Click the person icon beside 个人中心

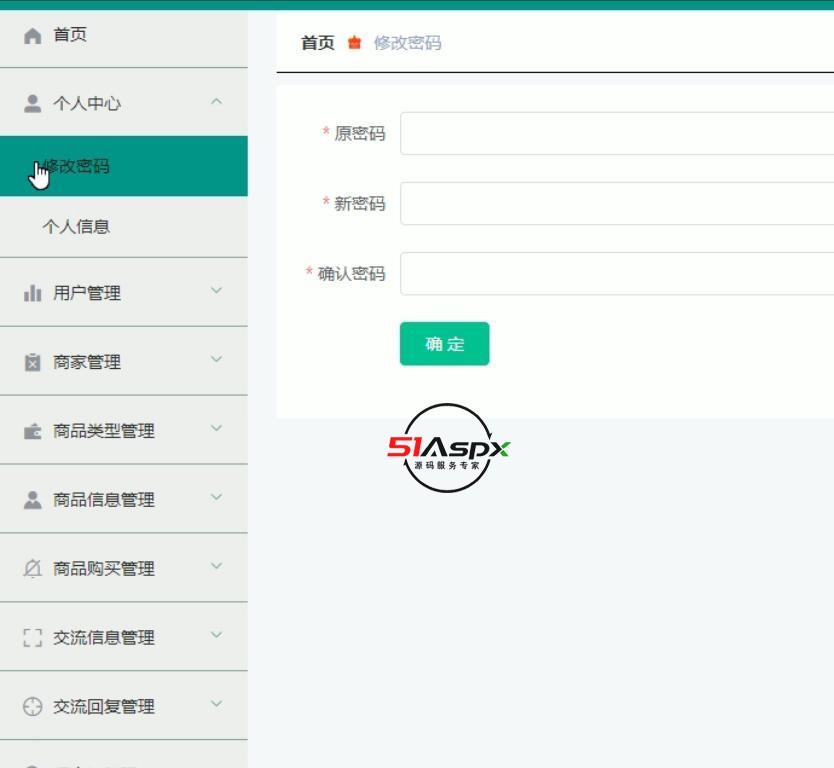[32, 104]
